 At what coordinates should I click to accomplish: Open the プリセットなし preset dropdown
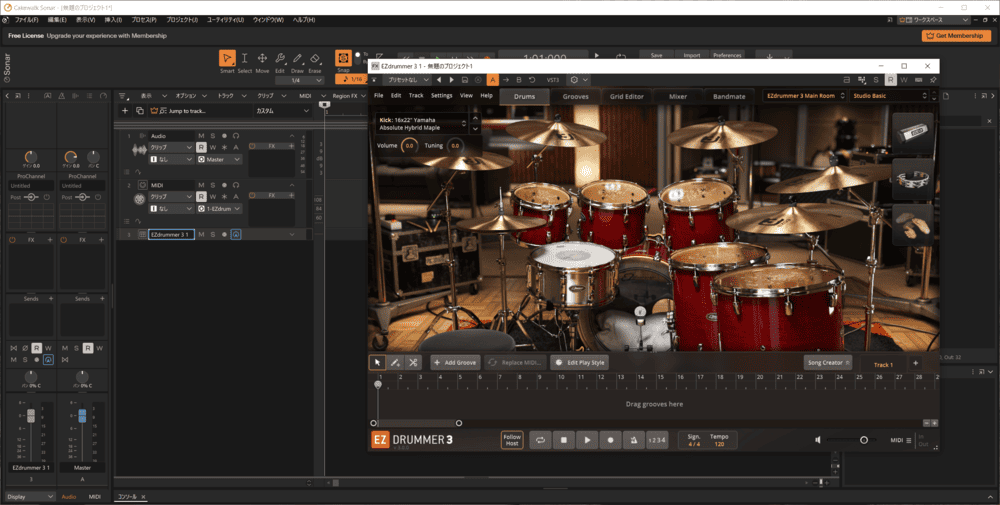tap(408, 80)
